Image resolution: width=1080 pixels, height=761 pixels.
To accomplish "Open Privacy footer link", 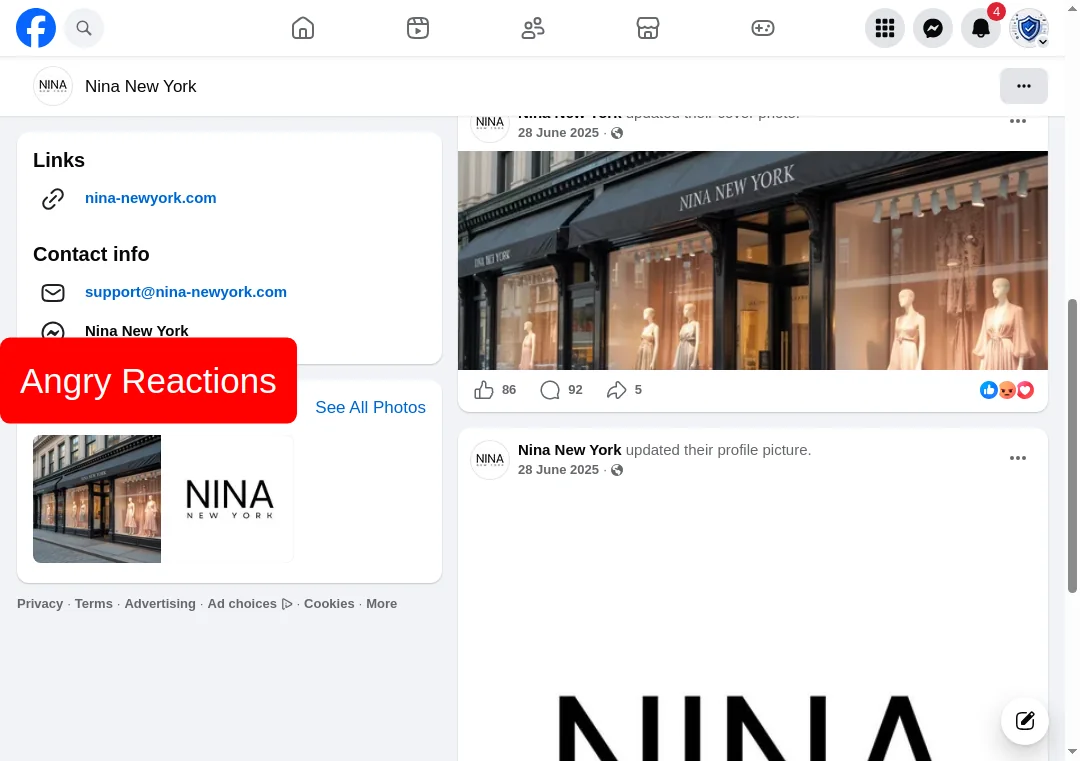I will (40, 604).
